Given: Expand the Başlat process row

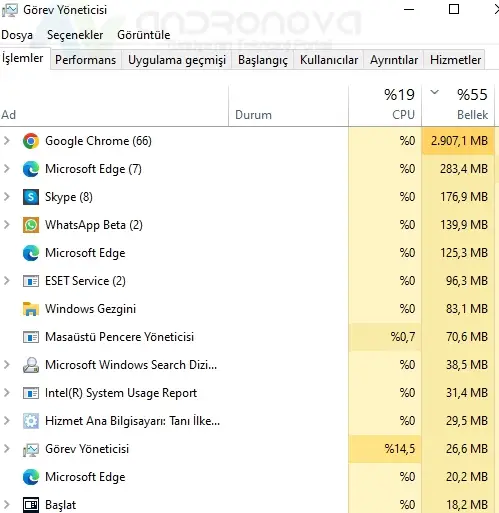Looking at the screenshot, I should pyautogui.click(x=7, y=505).
